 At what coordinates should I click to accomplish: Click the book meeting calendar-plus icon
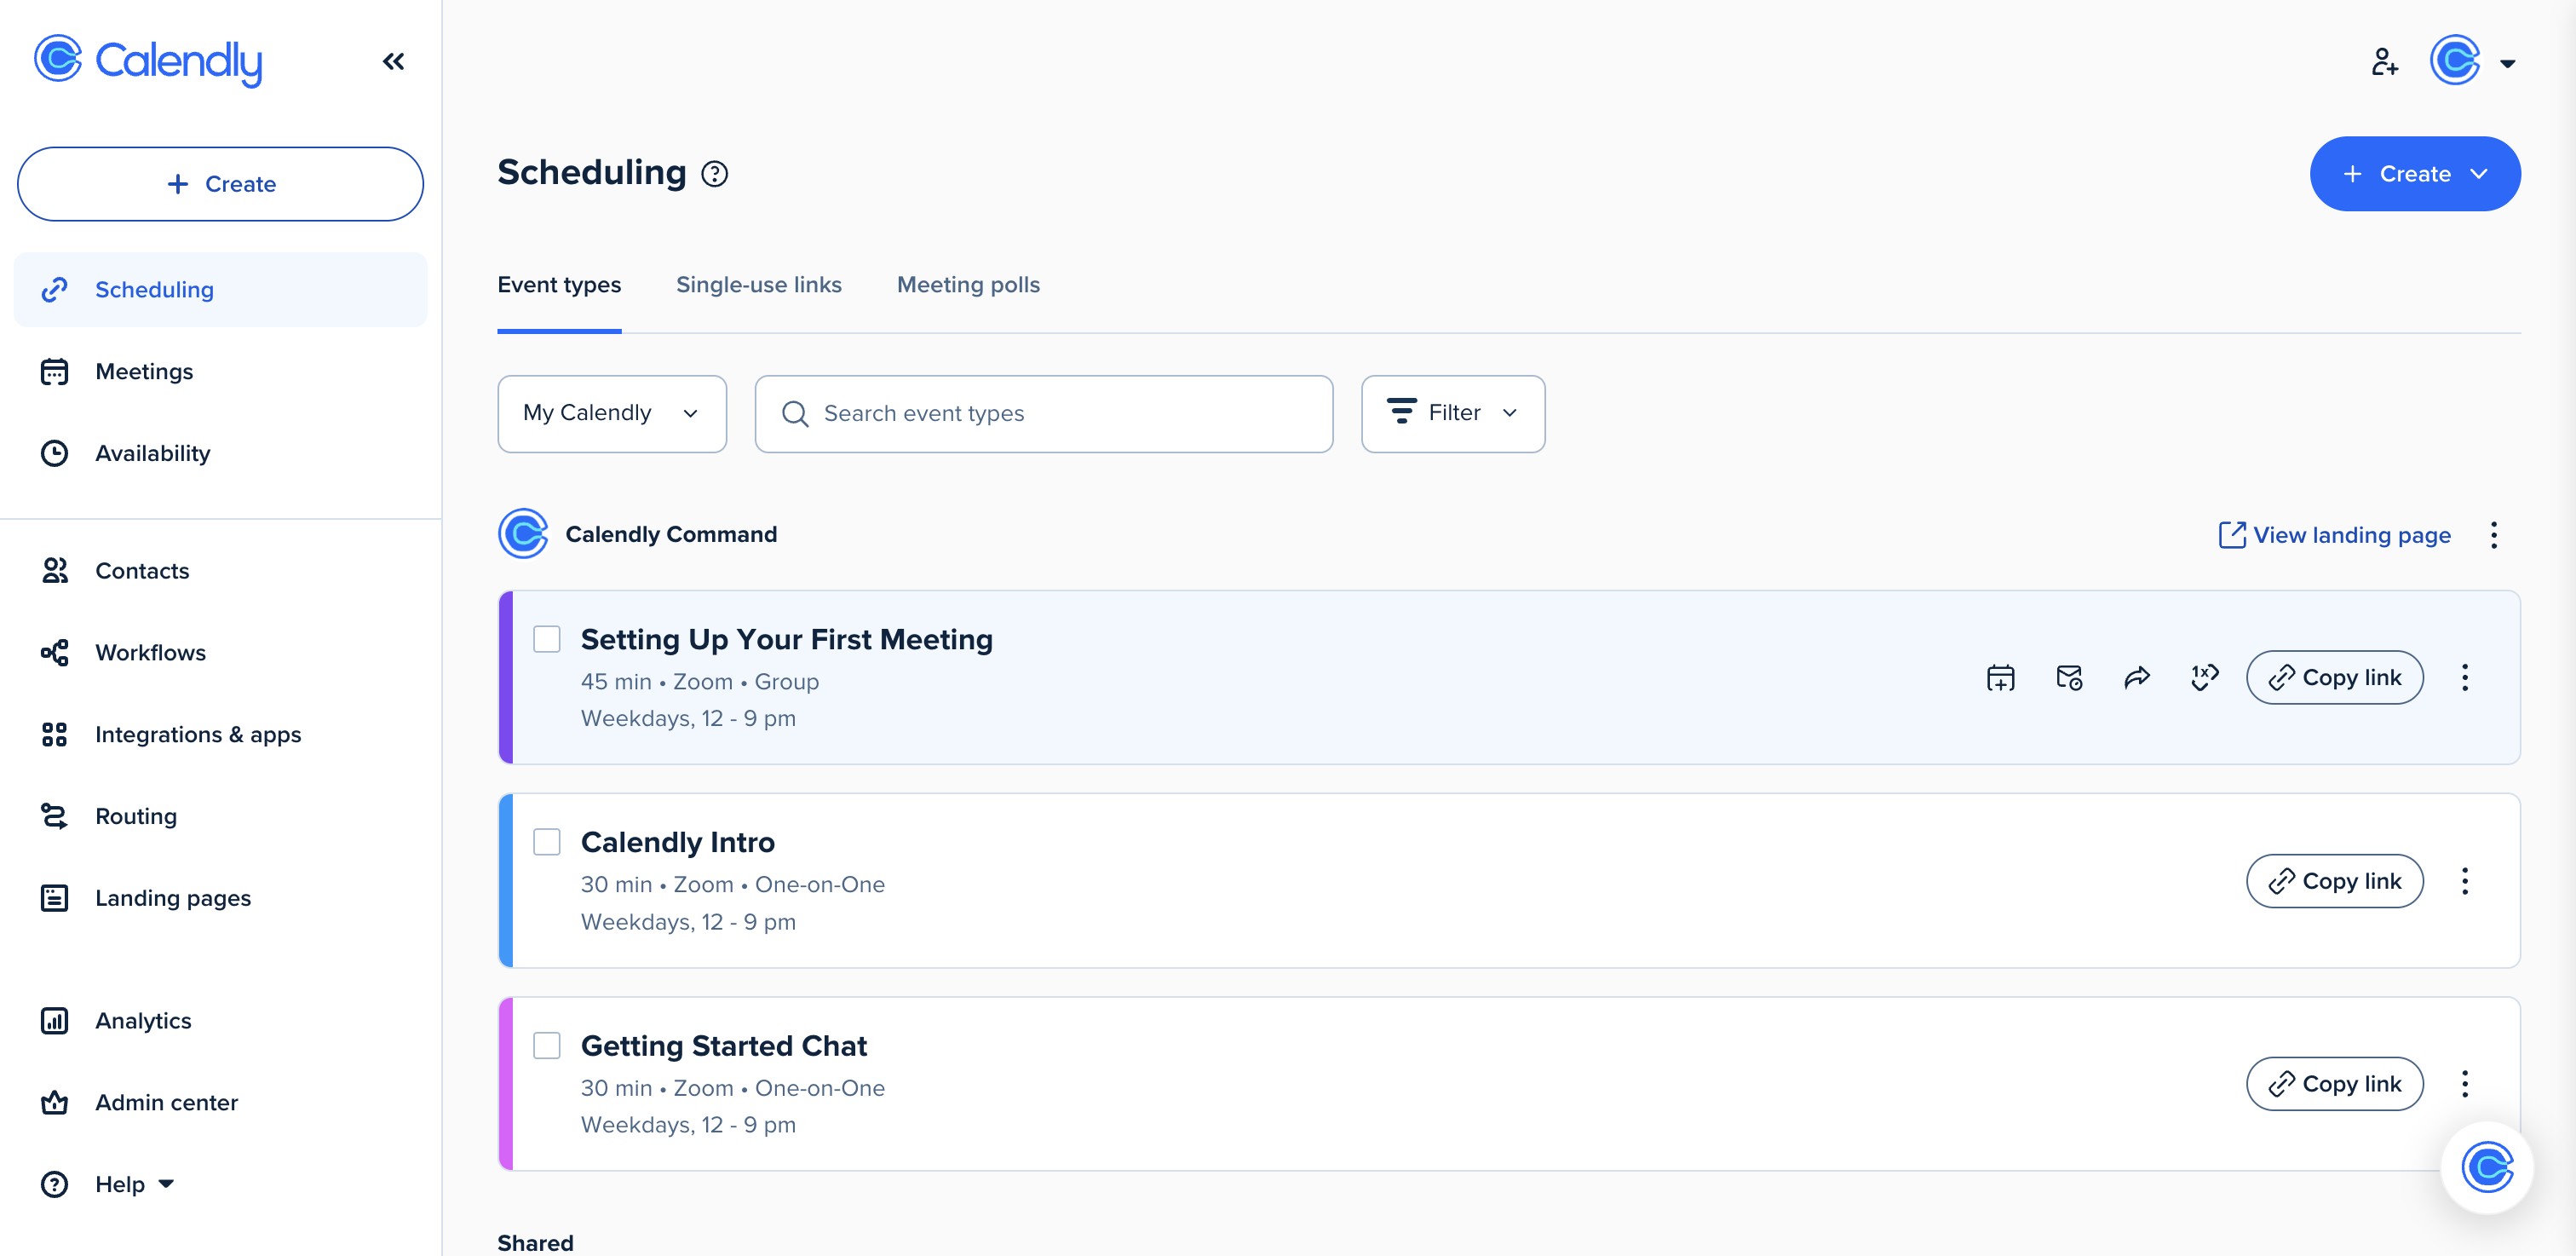click(x=2000, y=678)
